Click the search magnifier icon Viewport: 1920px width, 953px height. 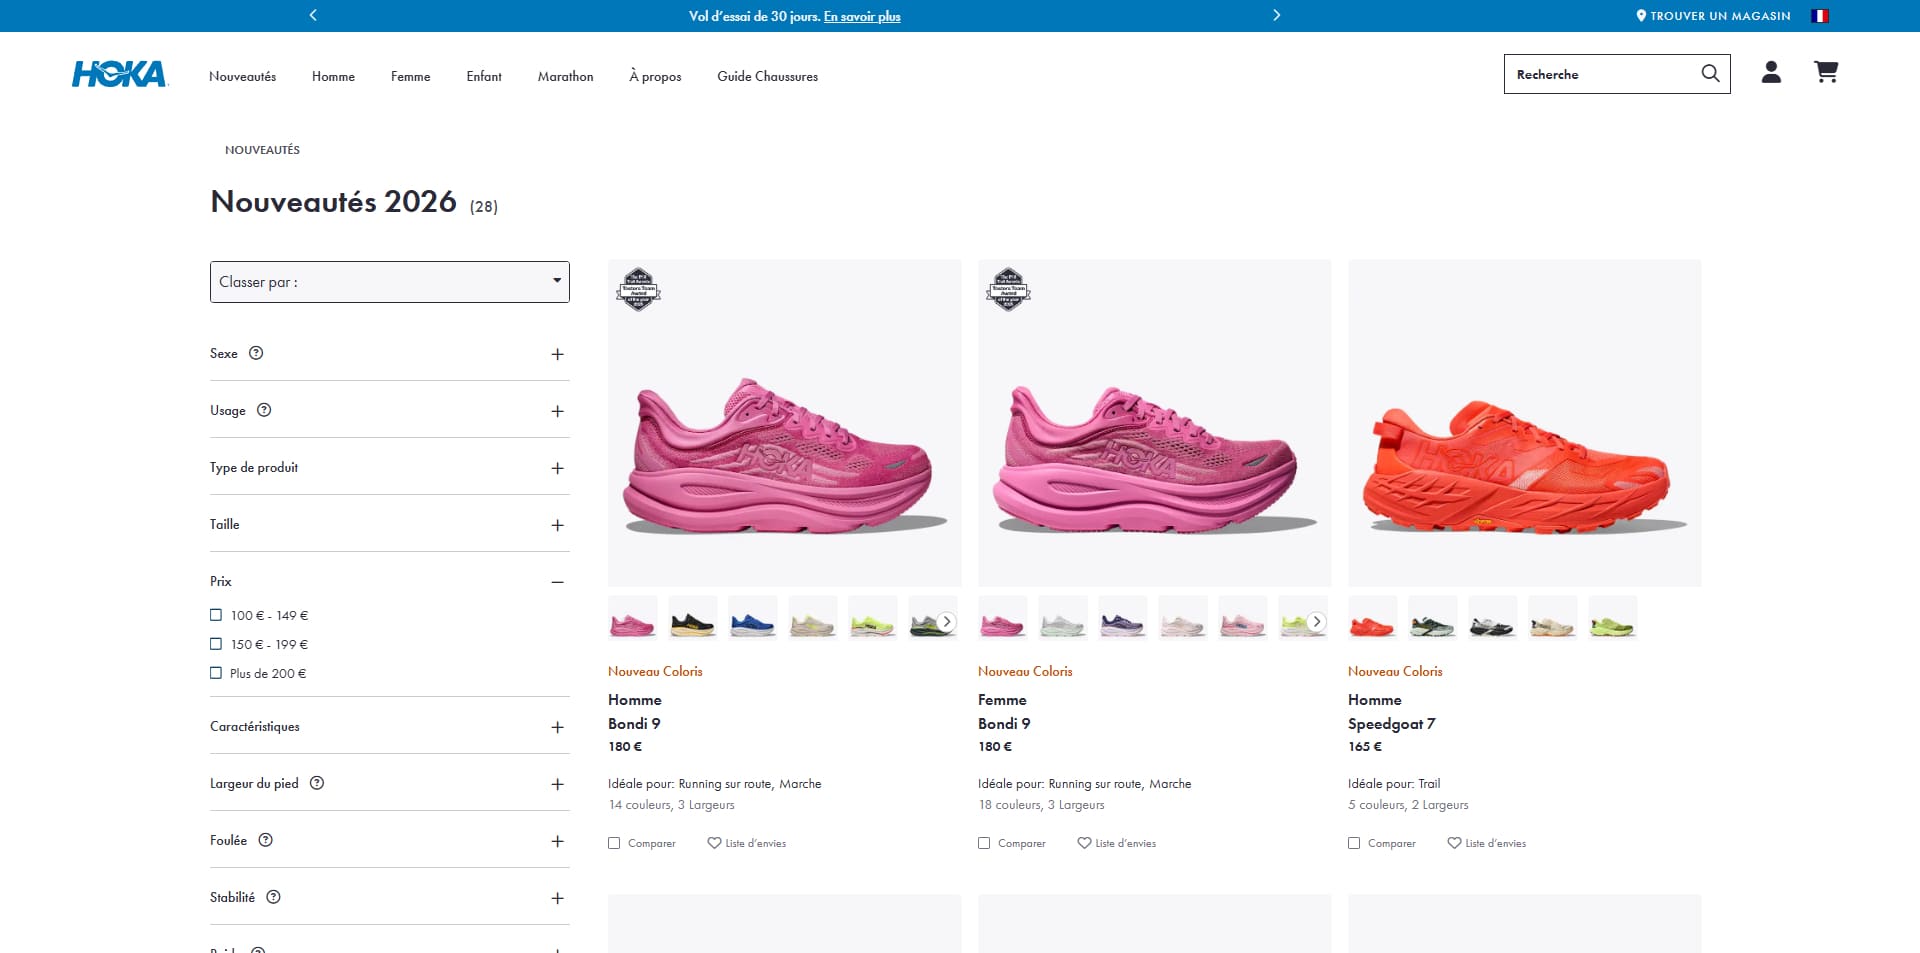click(x=1710, y=74)
